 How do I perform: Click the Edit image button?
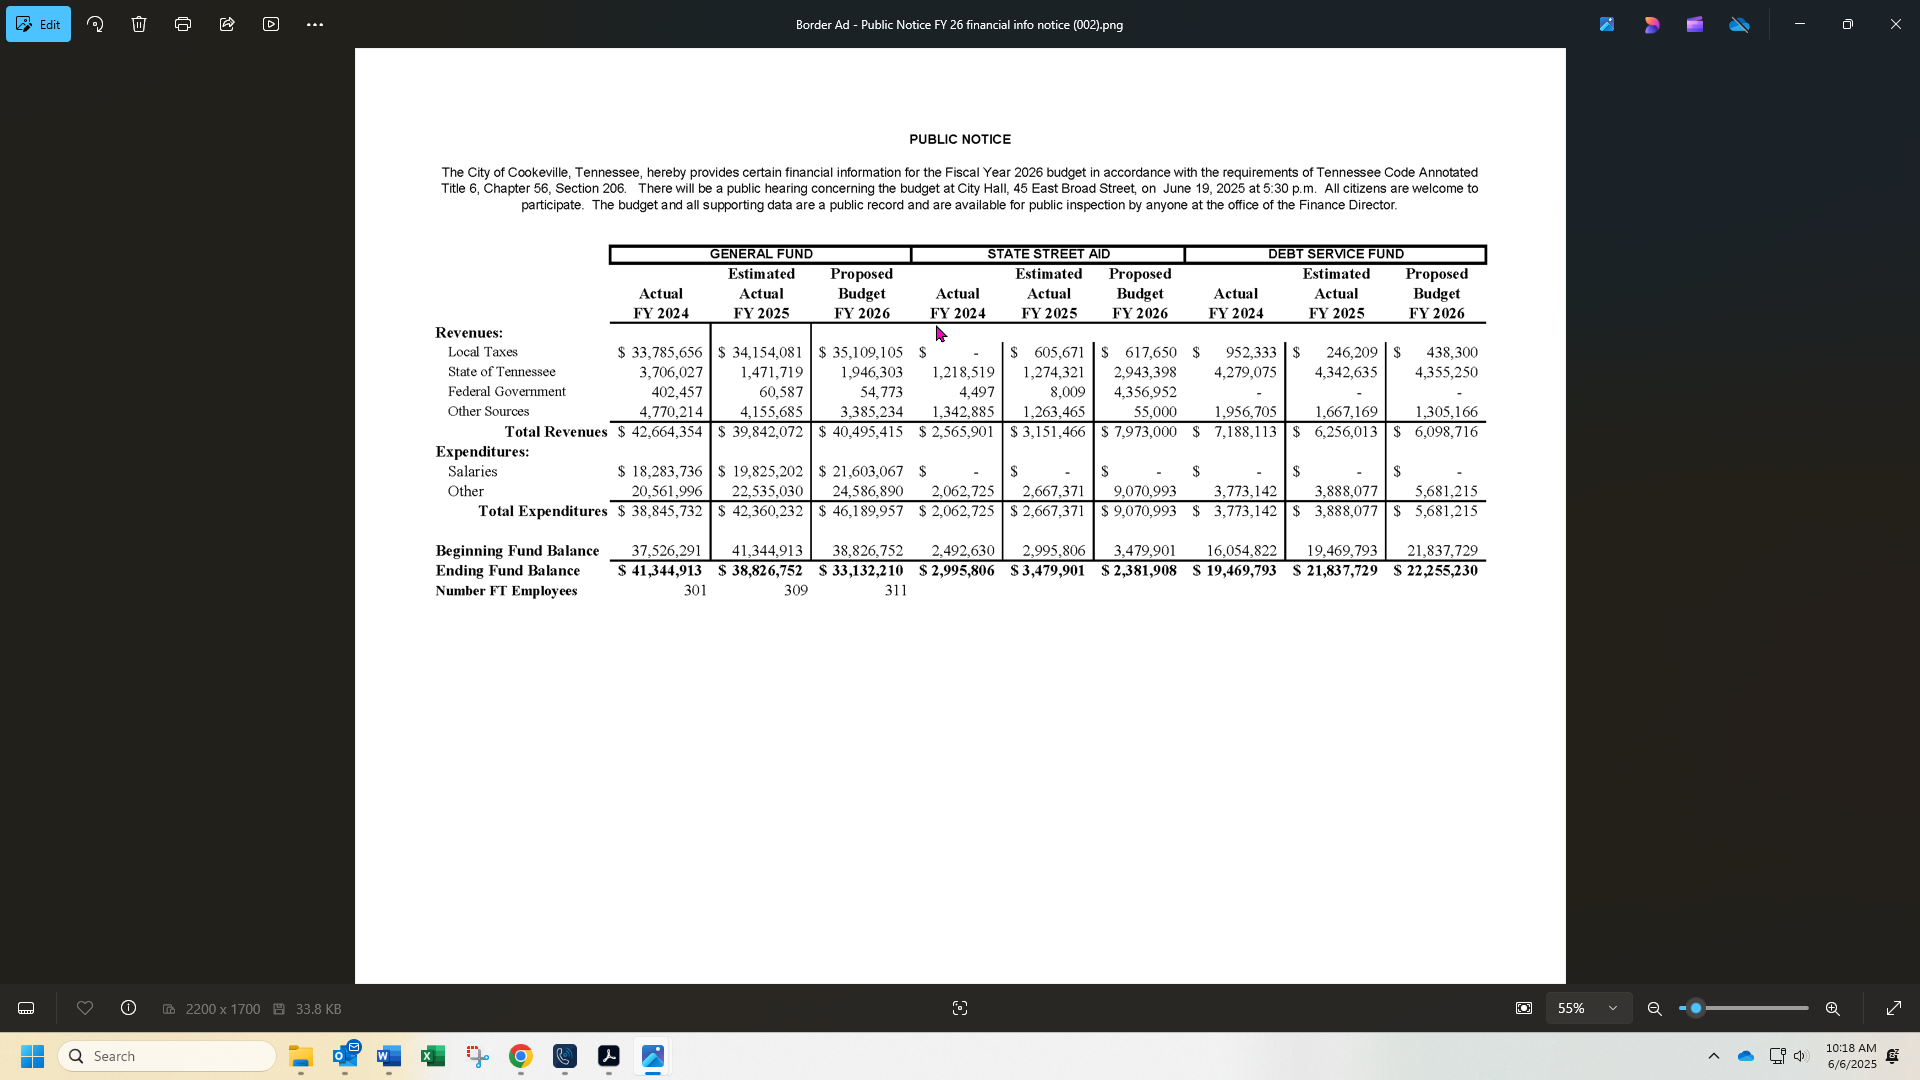(x=38, y=24)
